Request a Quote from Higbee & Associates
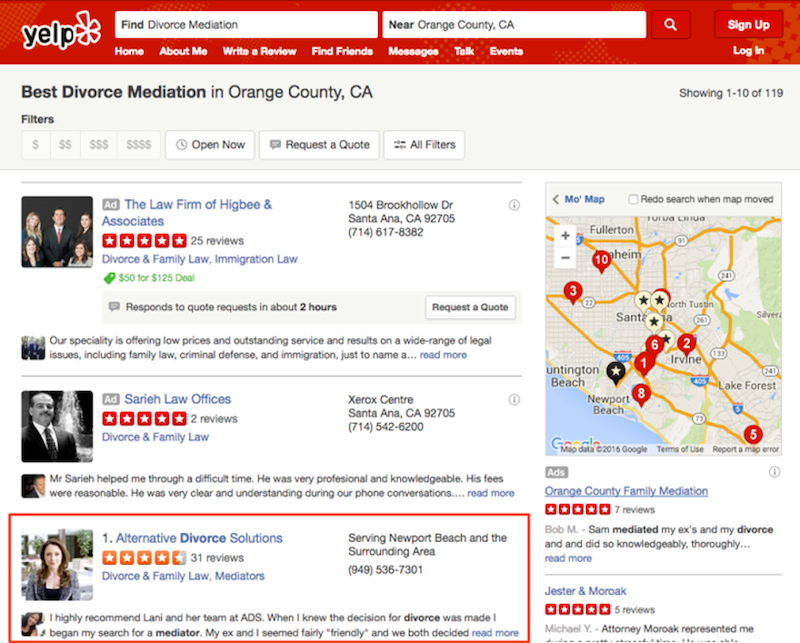Image resolution: width=800 pixels, height=643 pixels. (470, 307)
